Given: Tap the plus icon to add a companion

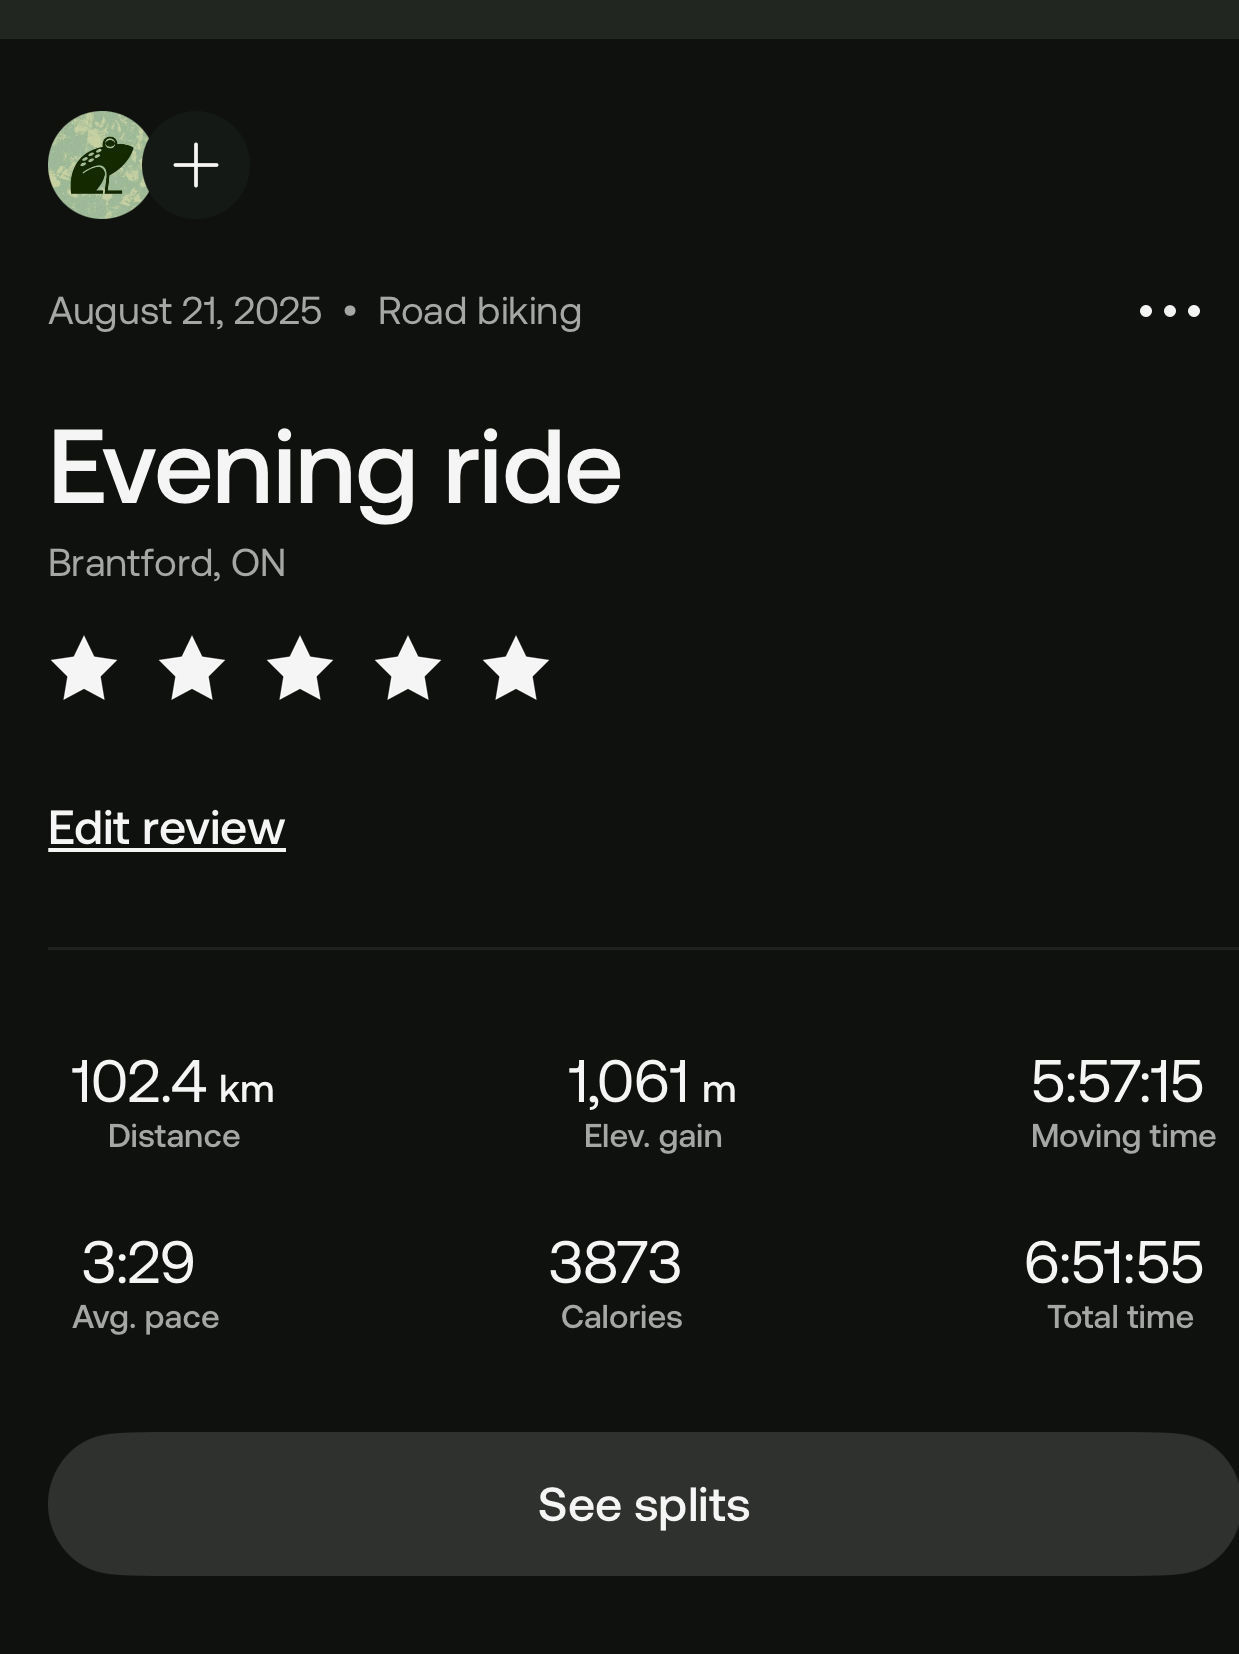Looking at the screenshot, I should (x=196, y=165).
